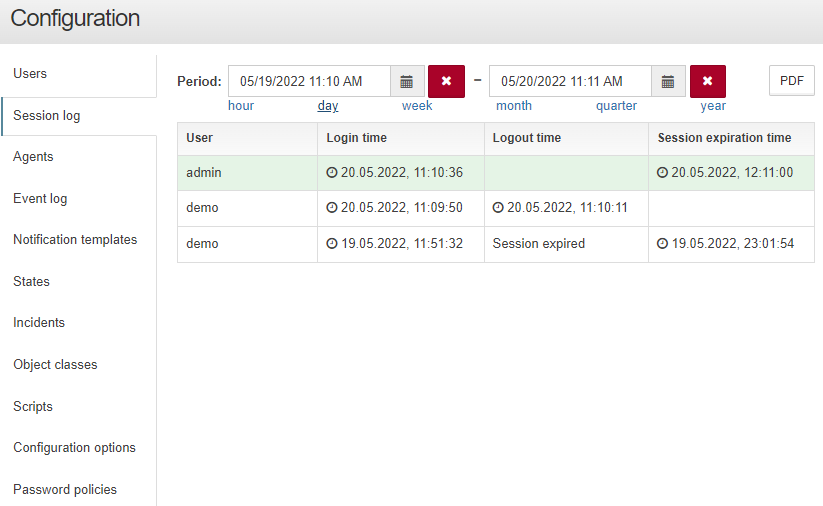The image size is (823, 506).
Task: Open the Users configuration section
Action: pyautogui.click(x=79, y=73)
